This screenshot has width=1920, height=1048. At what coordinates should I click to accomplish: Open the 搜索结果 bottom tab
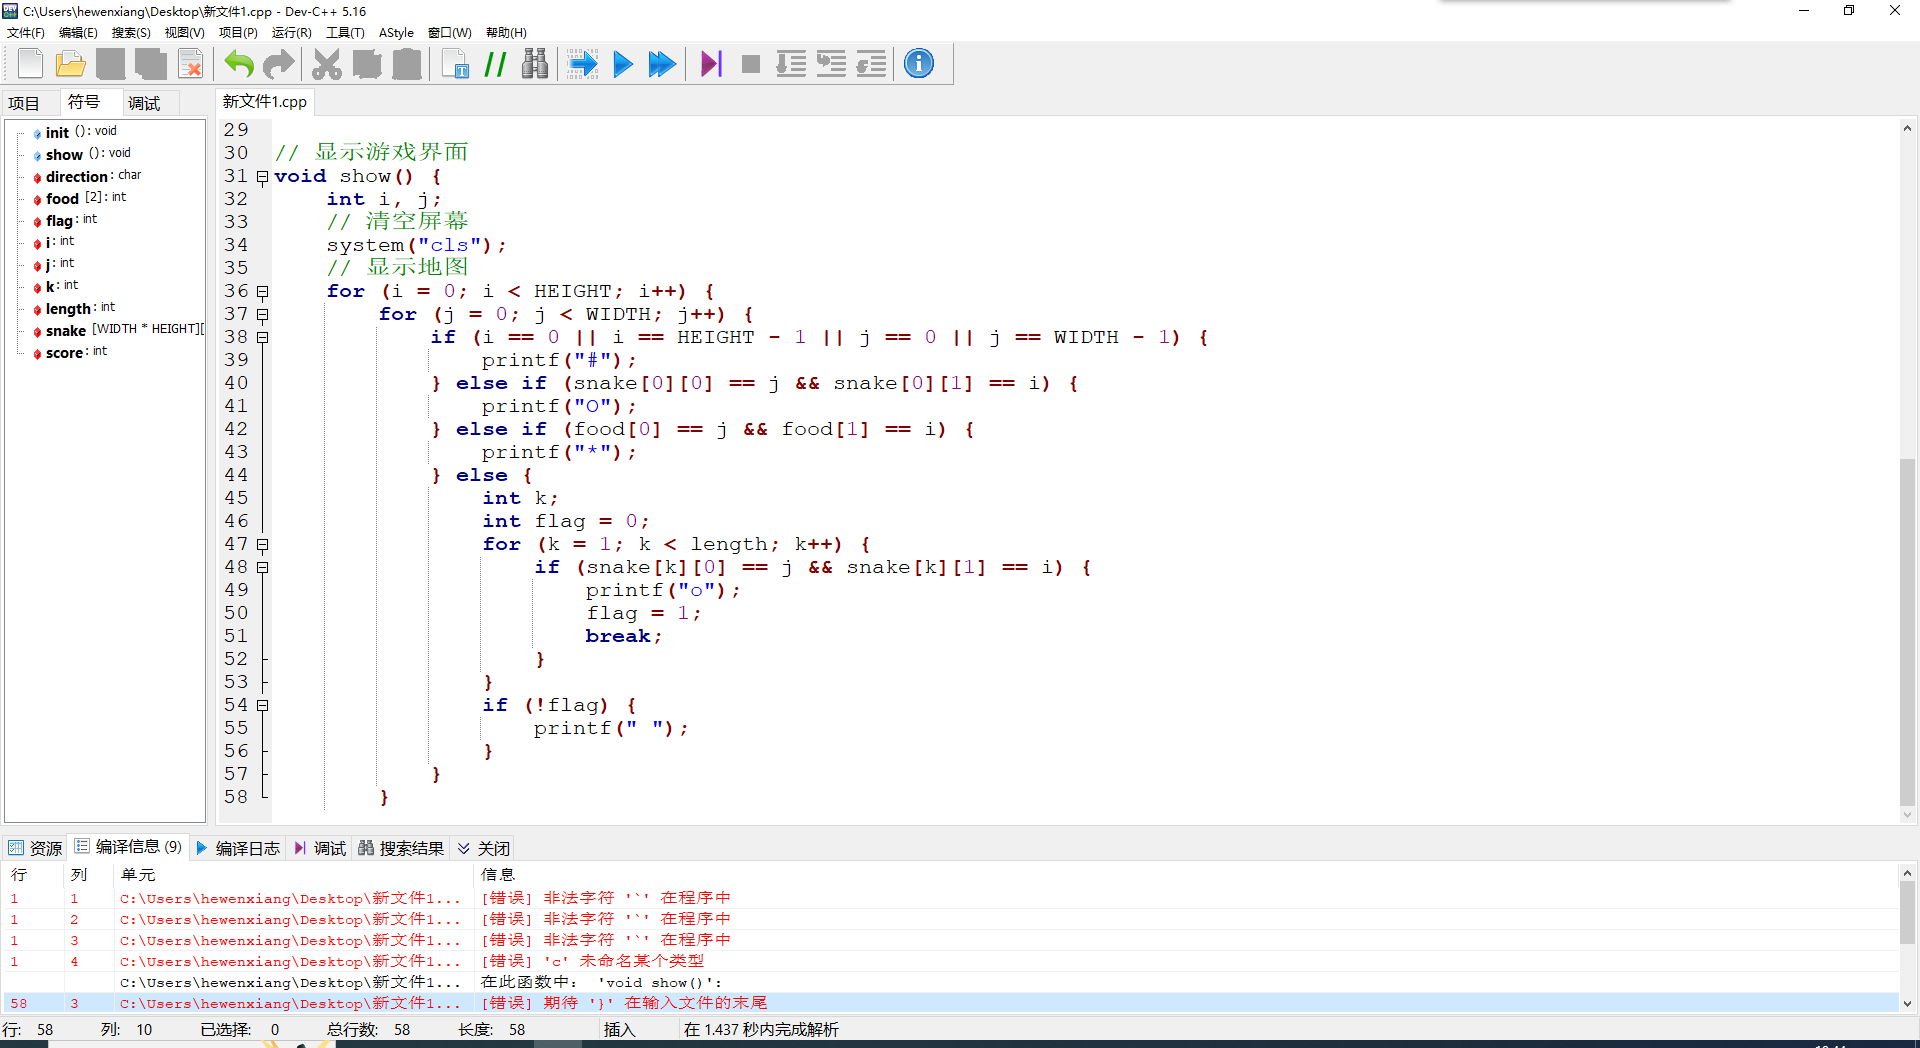[401, 848]
